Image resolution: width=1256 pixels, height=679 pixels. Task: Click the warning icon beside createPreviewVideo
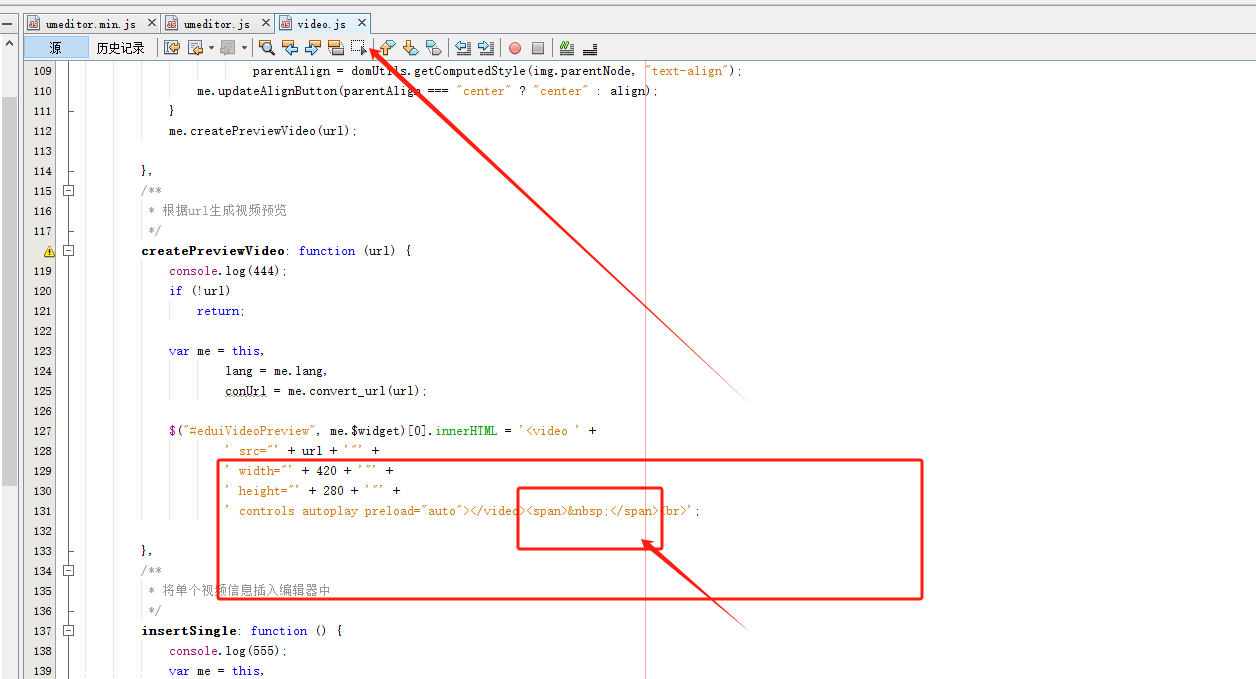[48, 251]
